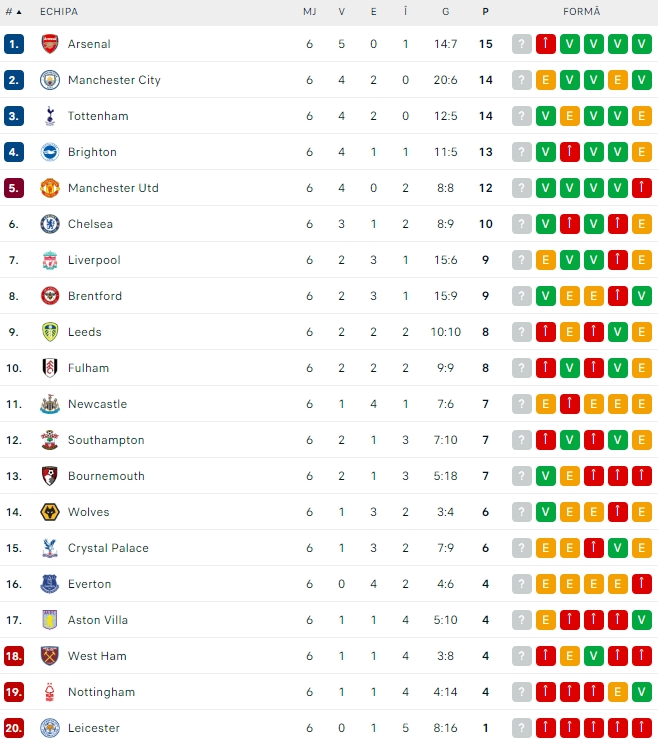Image resolution: width=658 pixels, height=743 pixels.
Task: Click the blue position 1 rank badge
Action: pyautogui.click(x=14, y=44)
